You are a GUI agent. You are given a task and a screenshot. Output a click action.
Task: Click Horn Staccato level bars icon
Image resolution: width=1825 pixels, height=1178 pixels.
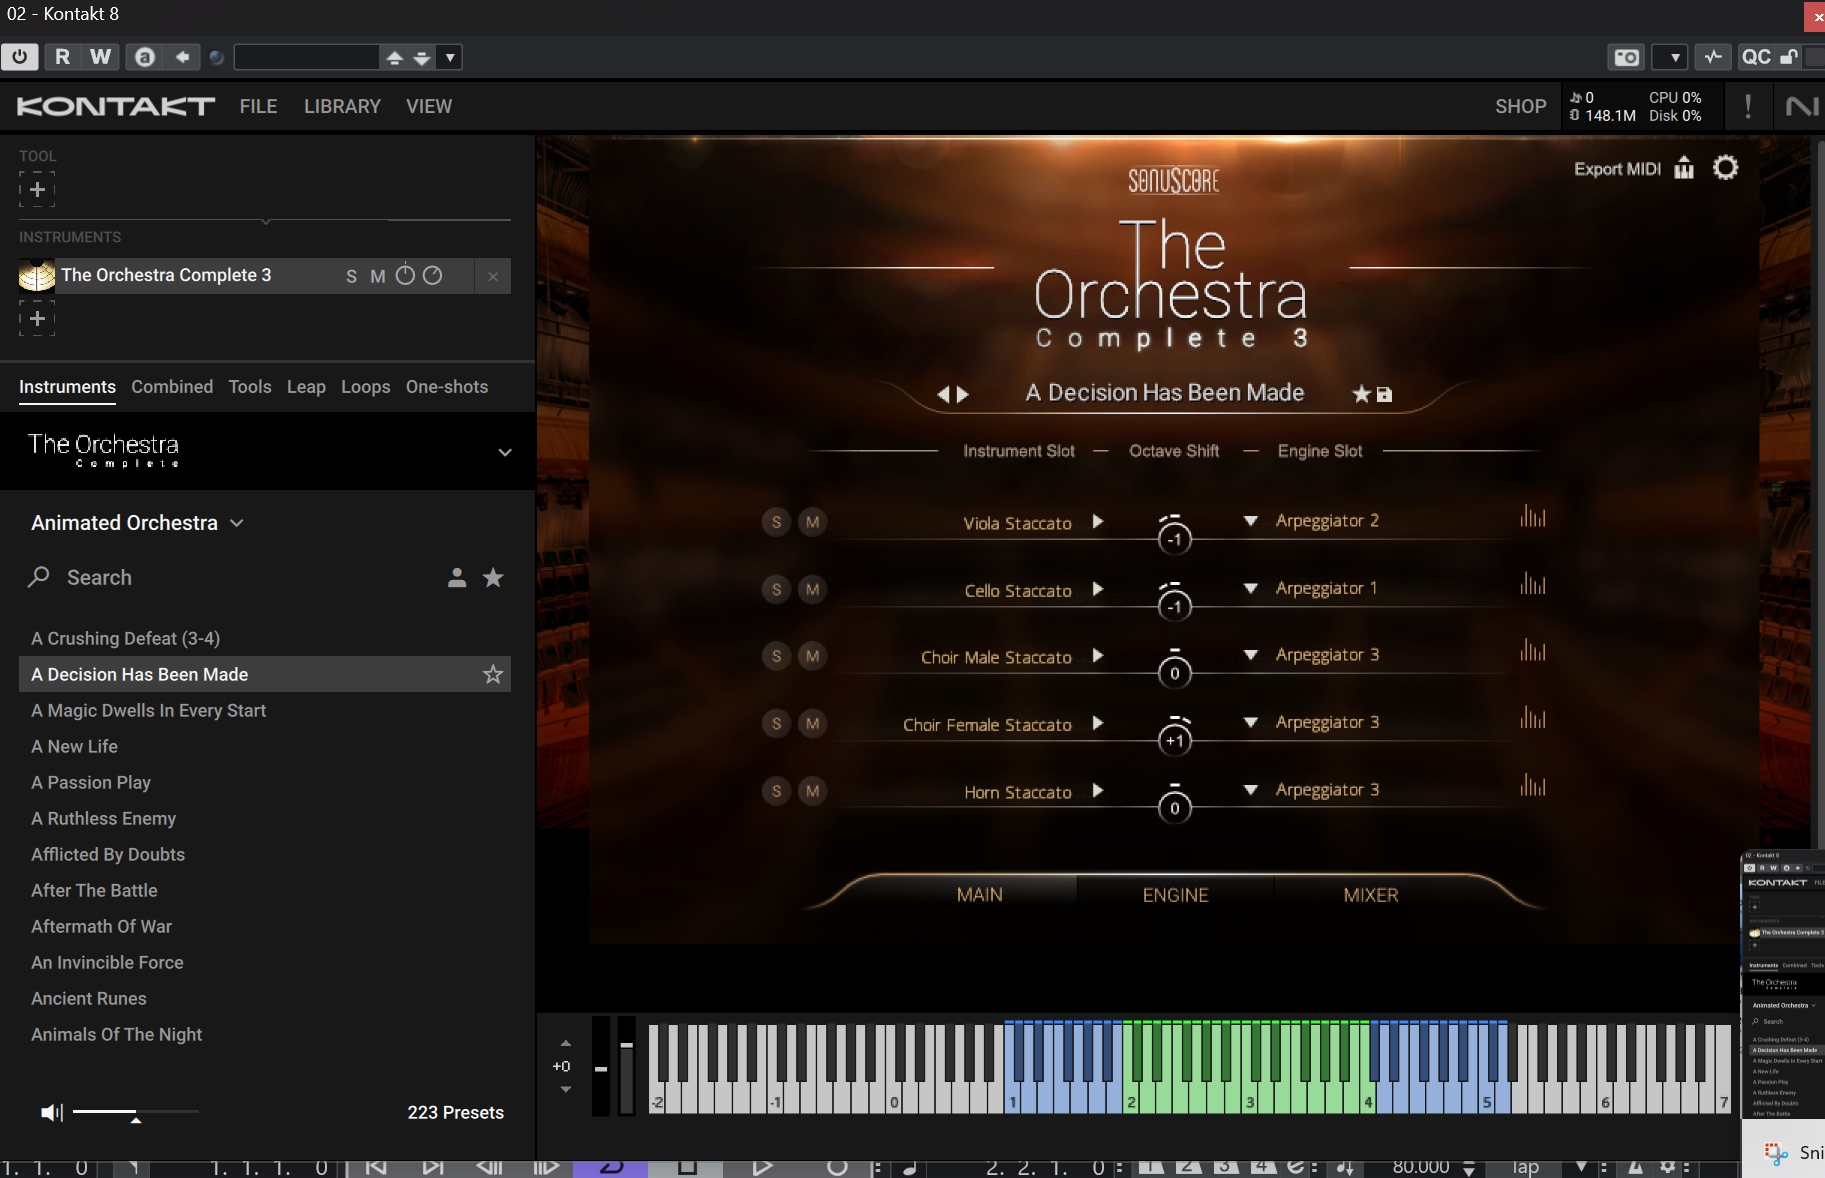[1533, 785]
